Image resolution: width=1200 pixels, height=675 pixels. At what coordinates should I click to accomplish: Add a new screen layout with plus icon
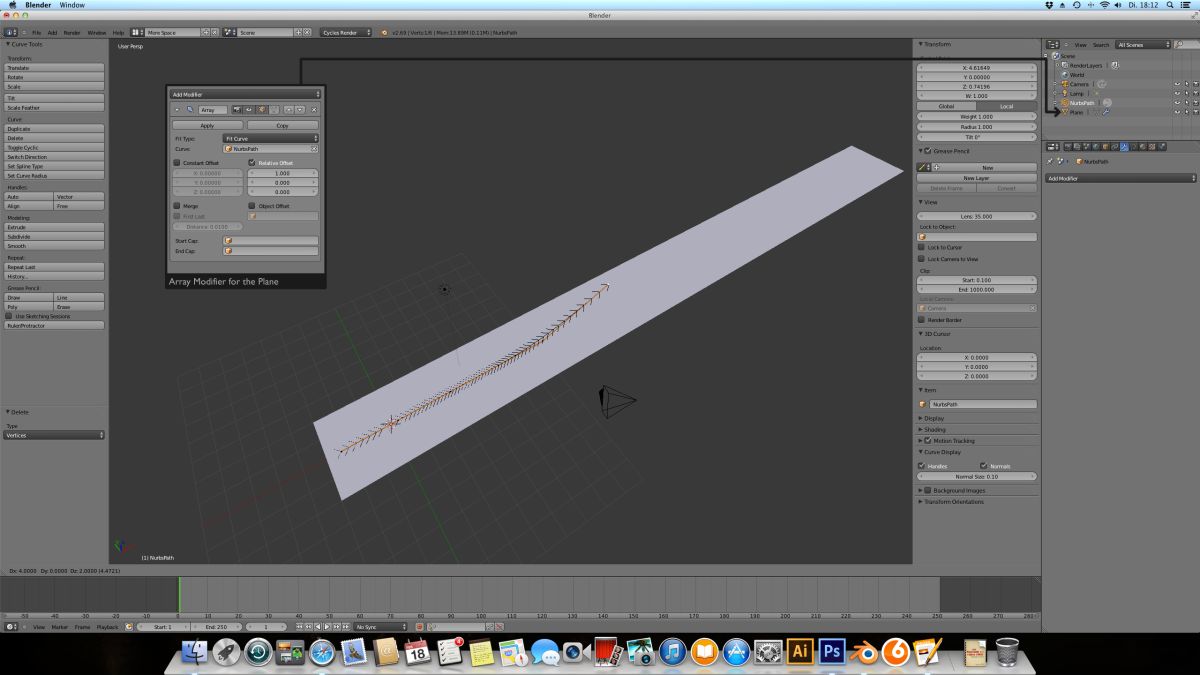(x=206, y=32)
